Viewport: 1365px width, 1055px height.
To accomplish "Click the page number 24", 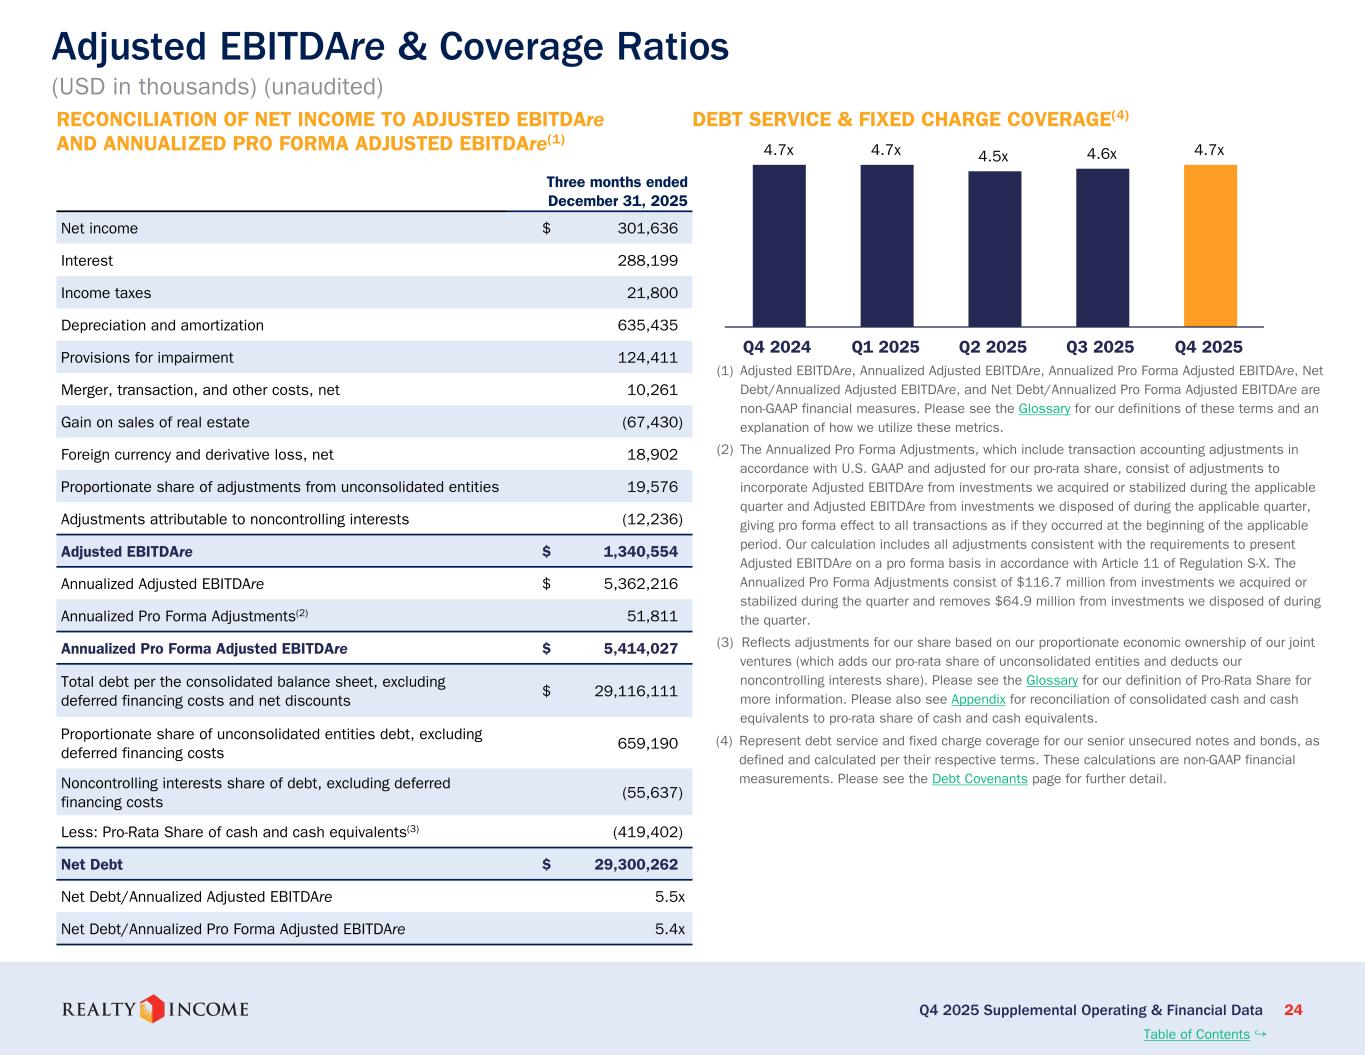I will coord(1292,1010).
